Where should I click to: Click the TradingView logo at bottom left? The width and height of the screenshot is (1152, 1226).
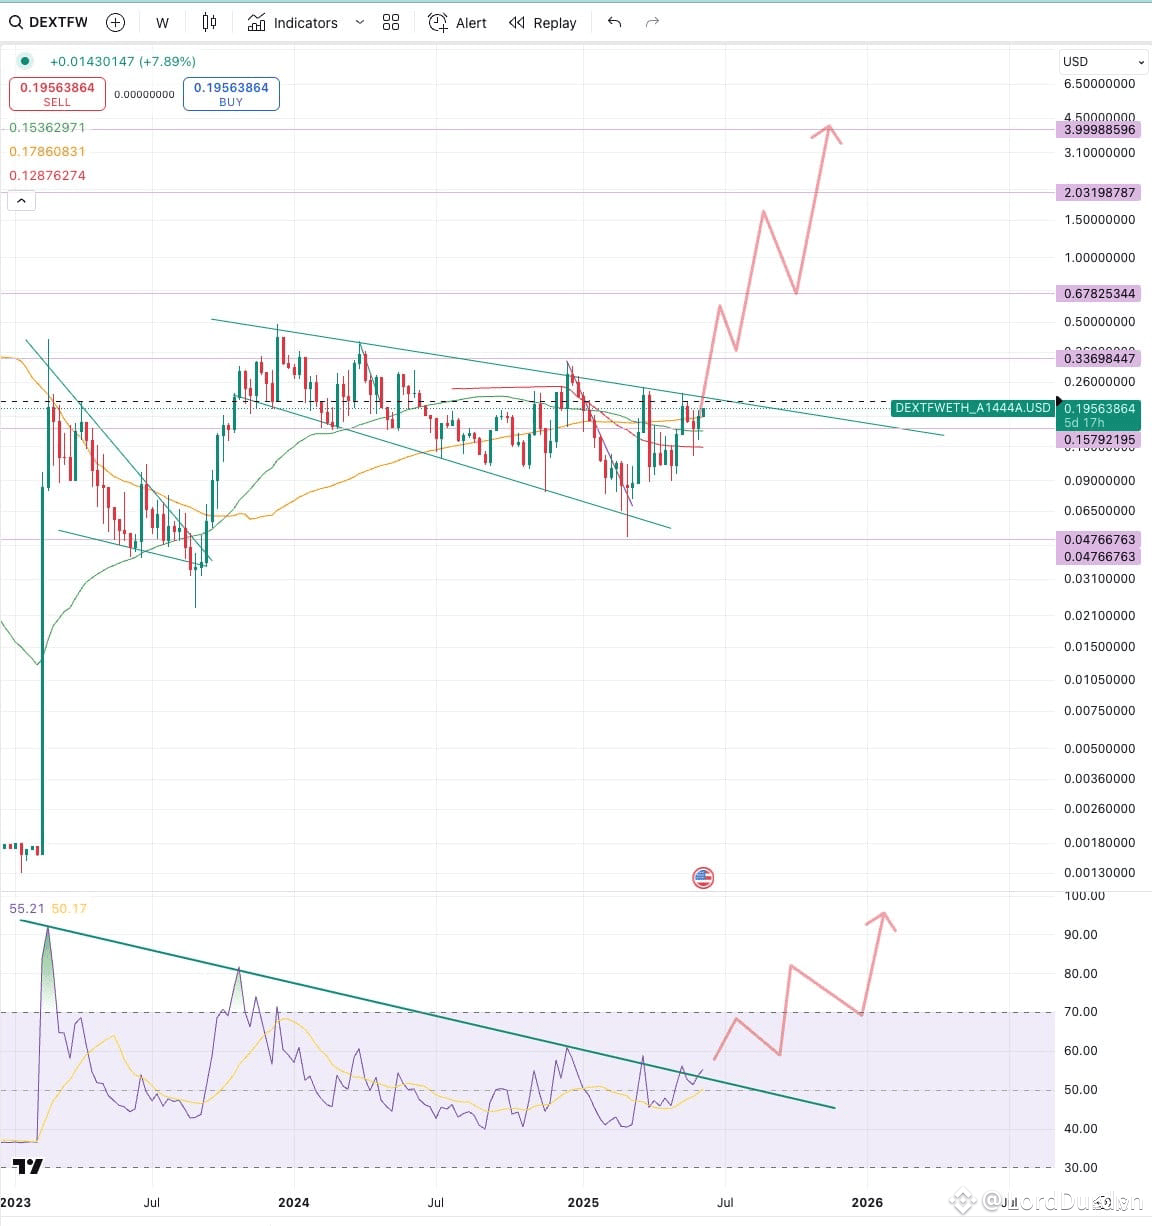[28, 1166]
